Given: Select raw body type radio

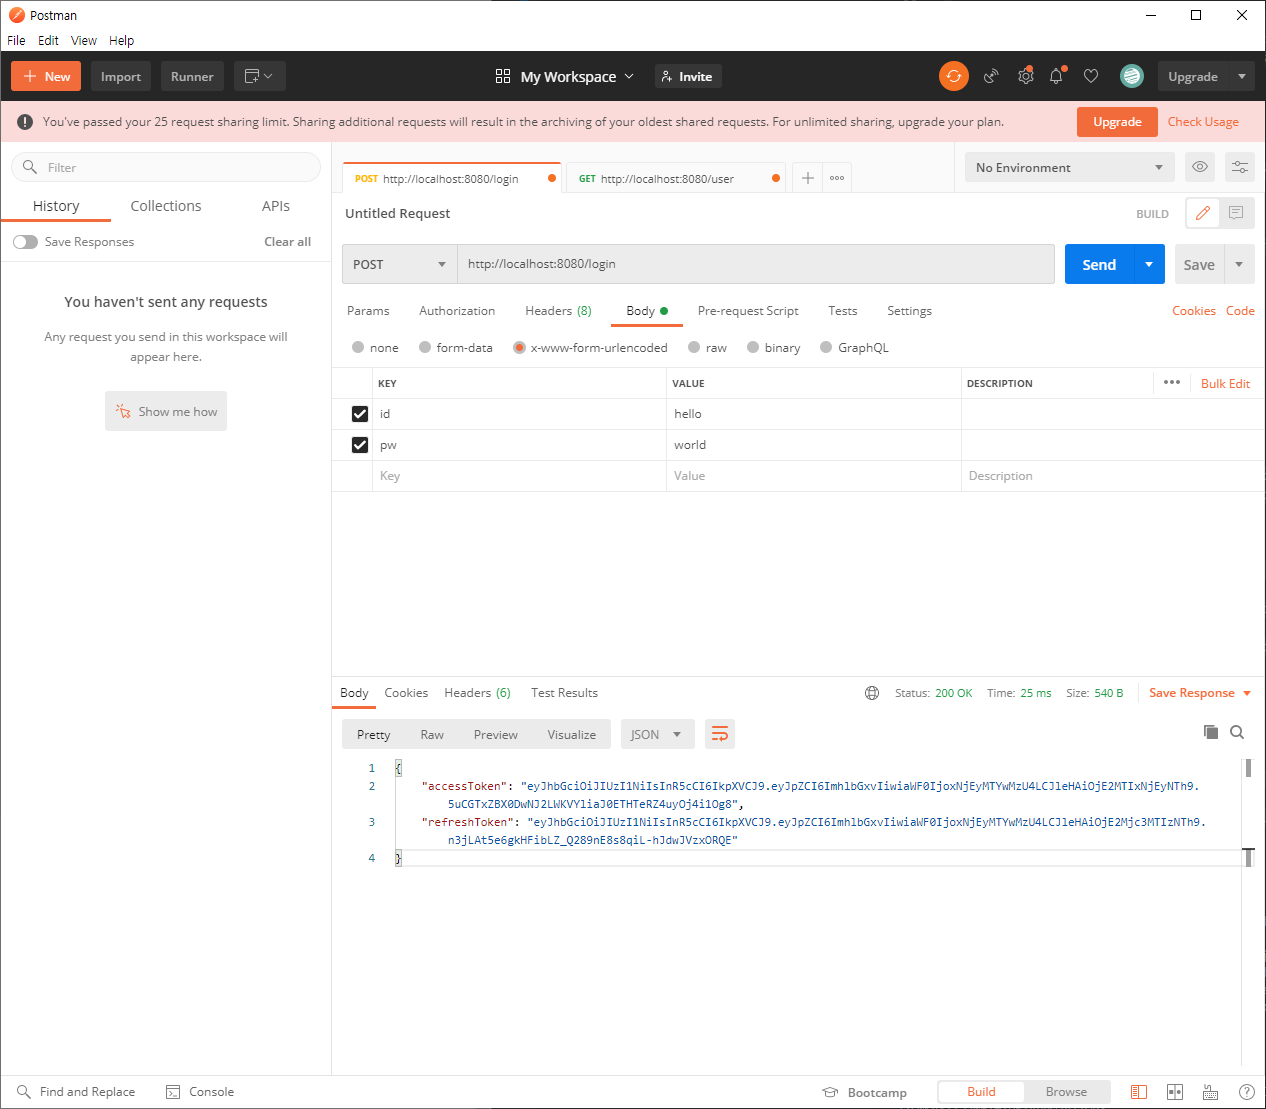Looking at the screenshot, I should pos(694,347).
